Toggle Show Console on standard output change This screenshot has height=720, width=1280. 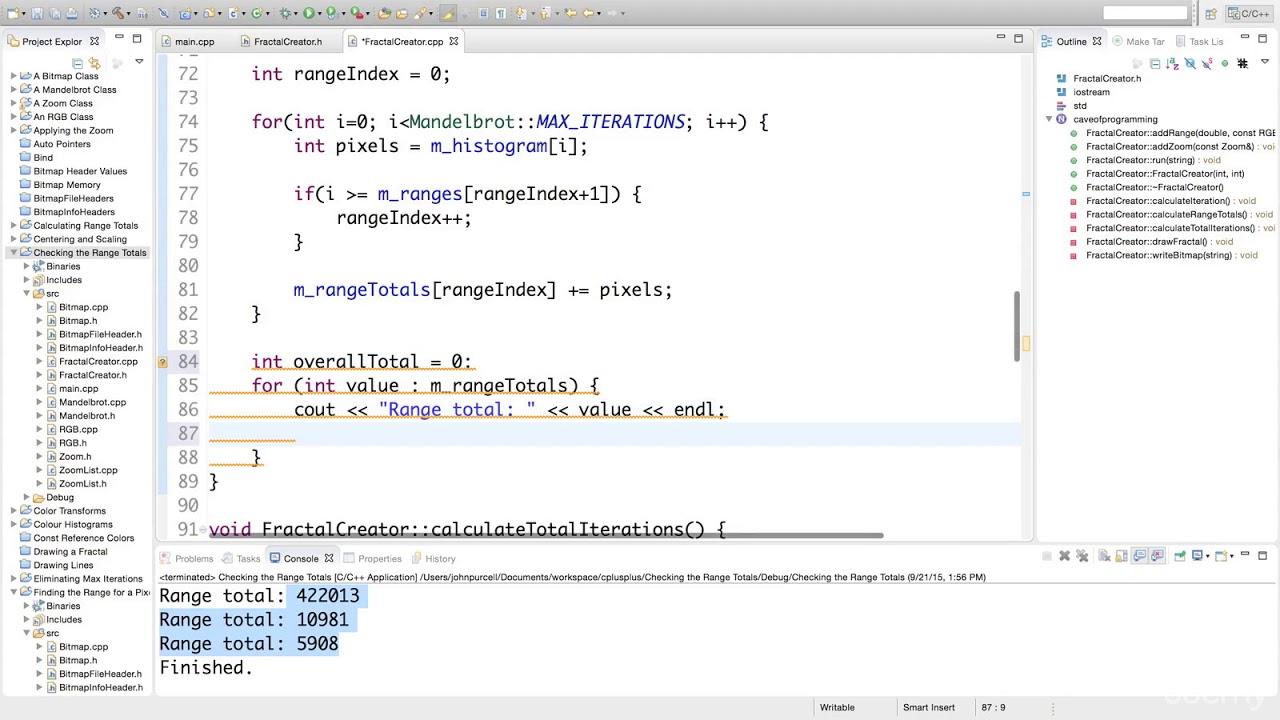click(1139, 556)
